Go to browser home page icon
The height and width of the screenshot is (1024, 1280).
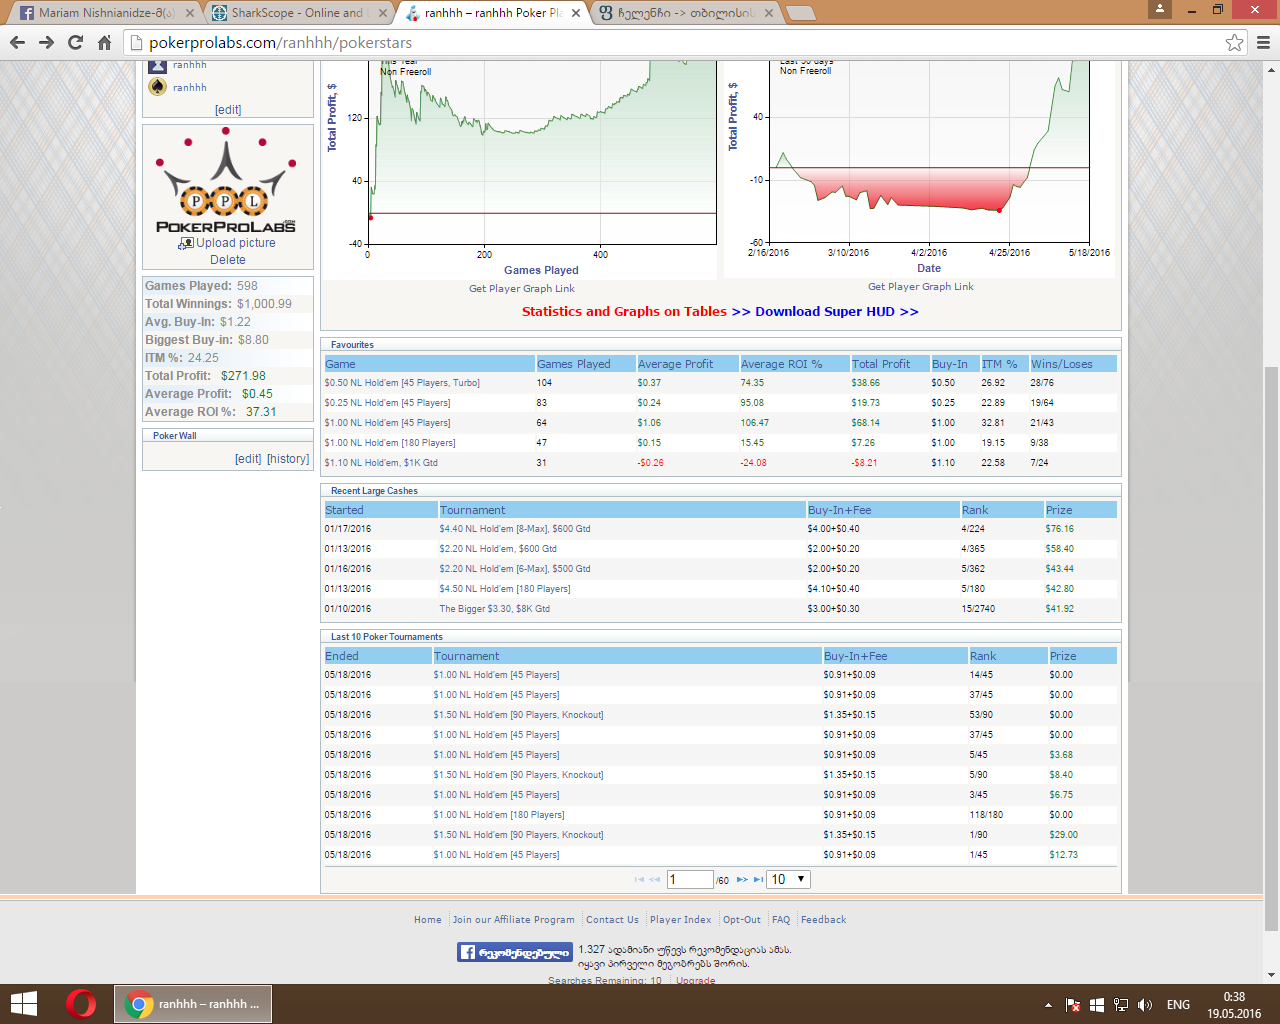click(104, 42)
